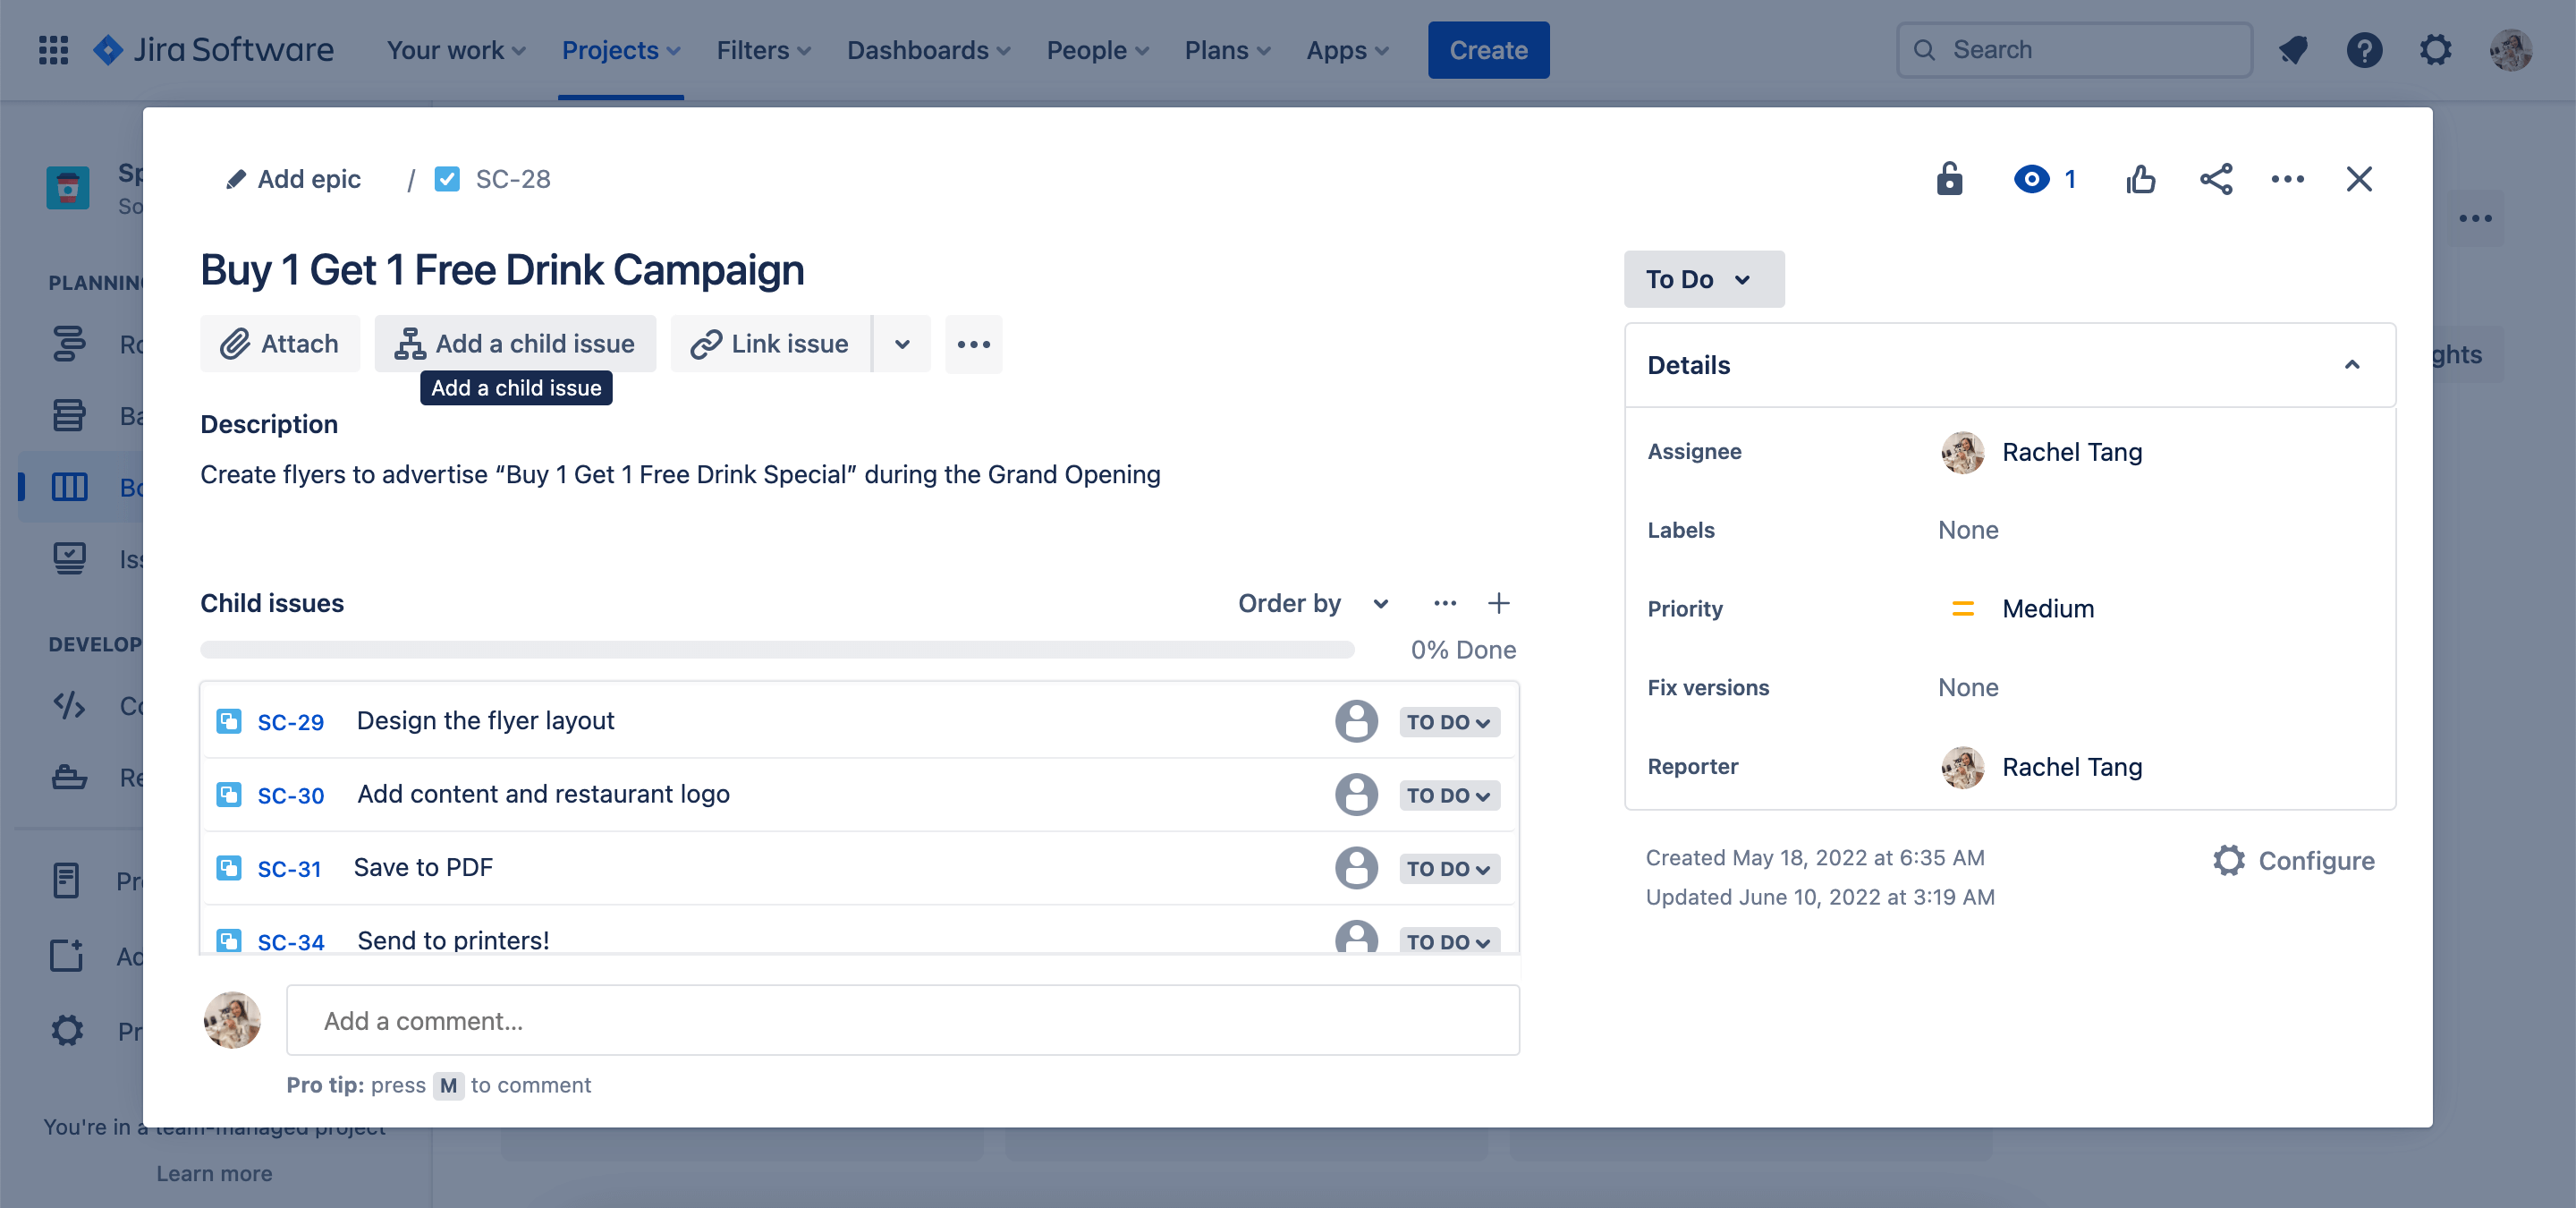Click SC-29 Design the flyer layout link
The image size is (2576, 1208).
point(291,721)
